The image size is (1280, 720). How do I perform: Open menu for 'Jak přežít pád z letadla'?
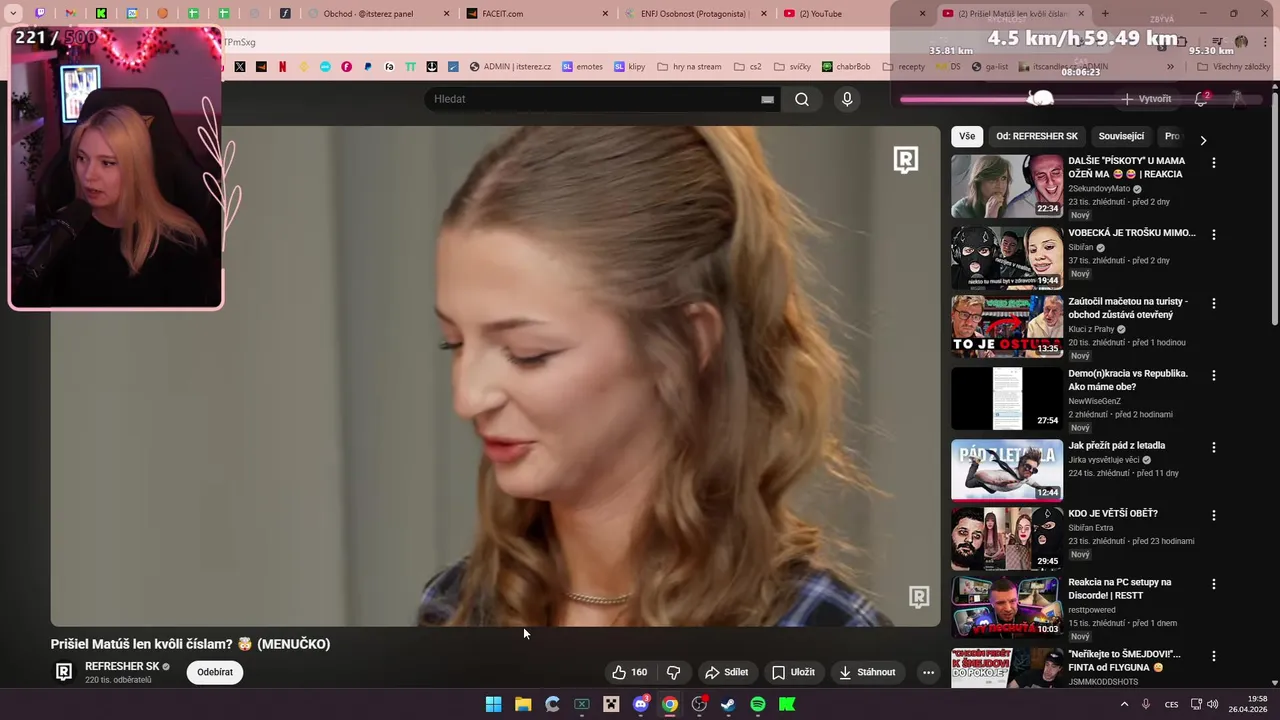click(1214, 447)
